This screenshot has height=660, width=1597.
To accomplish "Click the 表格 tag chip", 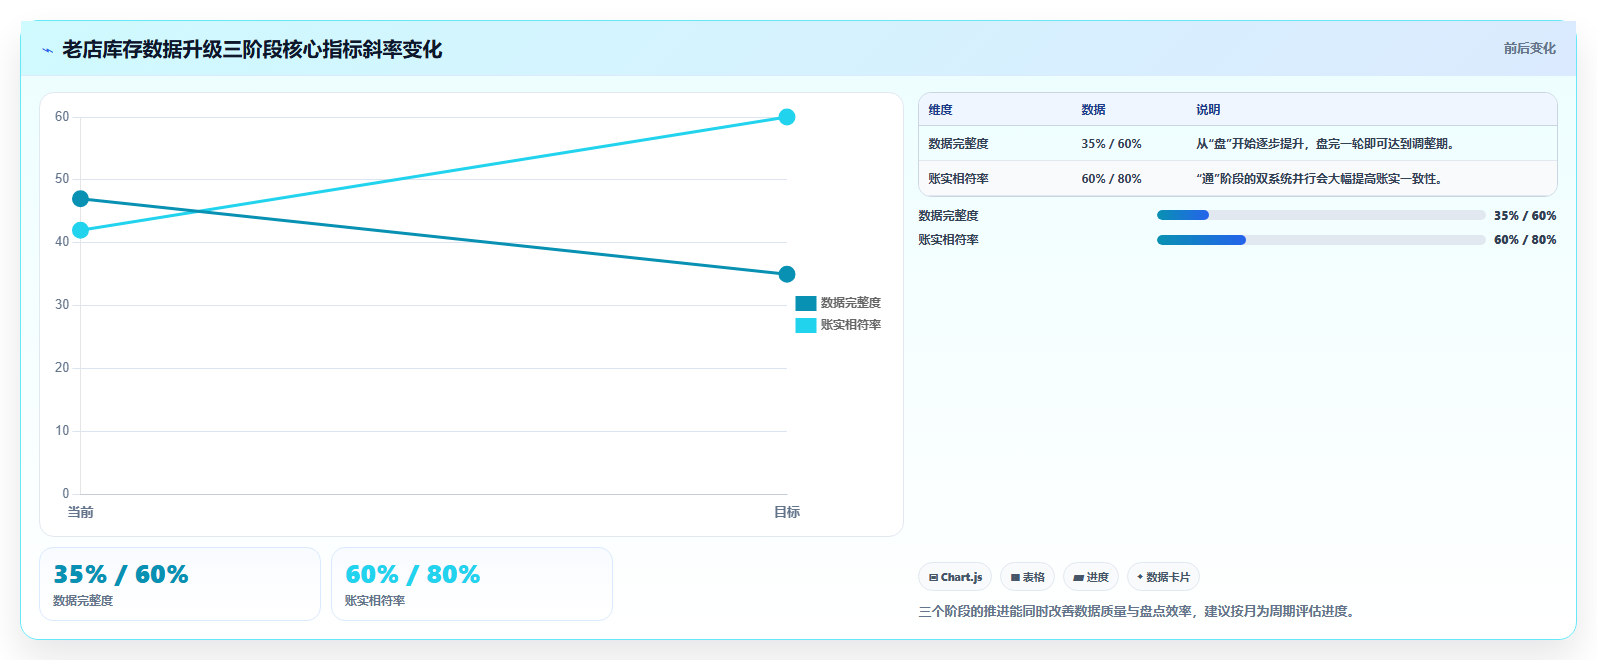I will click(x=1027, y=577).
